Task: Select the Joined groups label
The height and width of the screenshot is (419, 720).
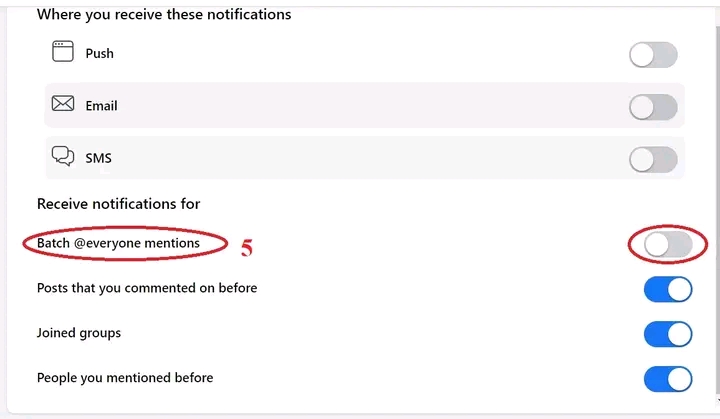Action: 79,333
